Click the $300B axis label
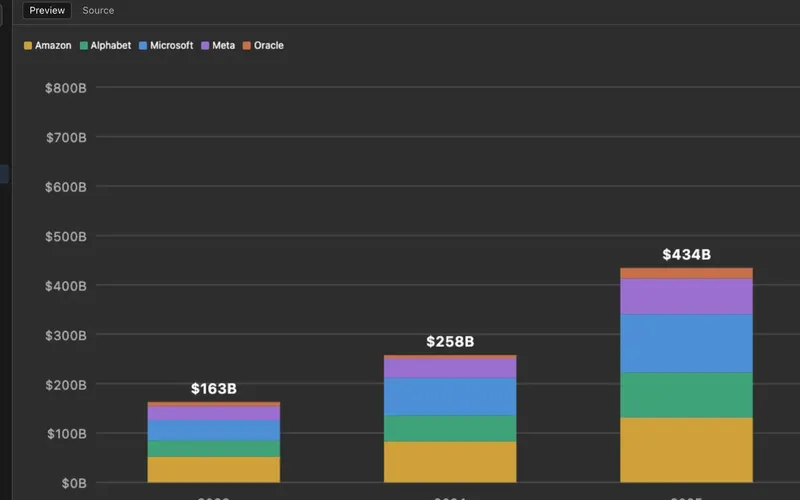The width and height of the screenshot is (800, 500). click(x=66, y=336)
